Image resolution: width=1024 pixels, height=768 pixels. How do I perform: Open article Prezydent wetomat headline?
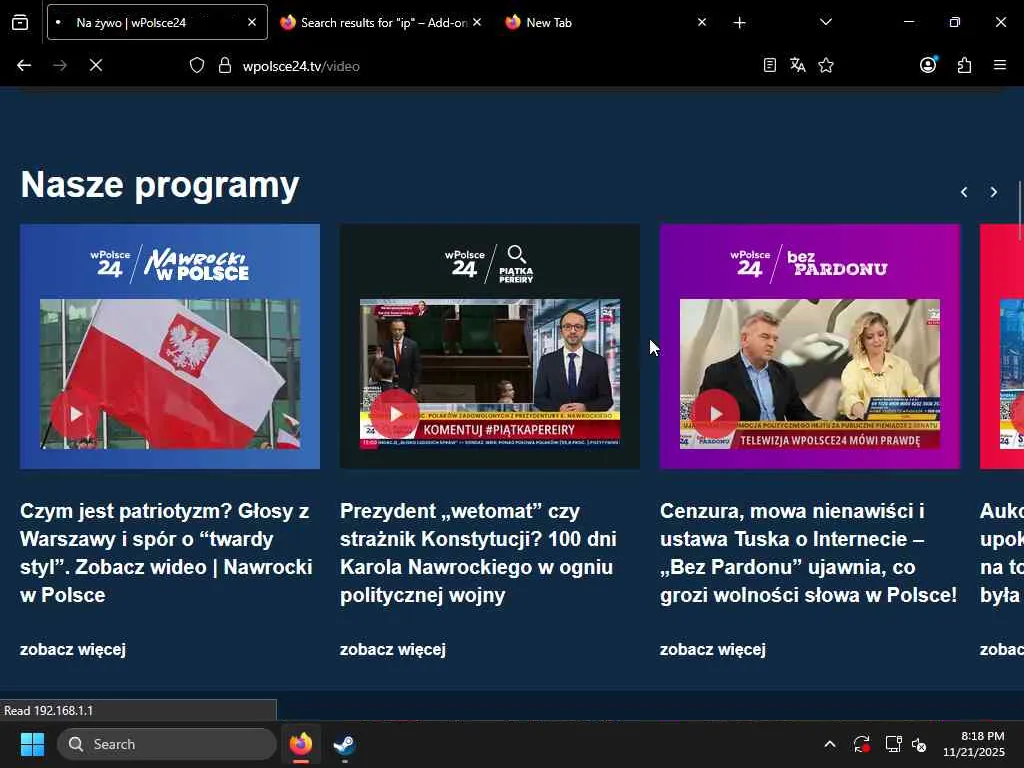(479, 552)
